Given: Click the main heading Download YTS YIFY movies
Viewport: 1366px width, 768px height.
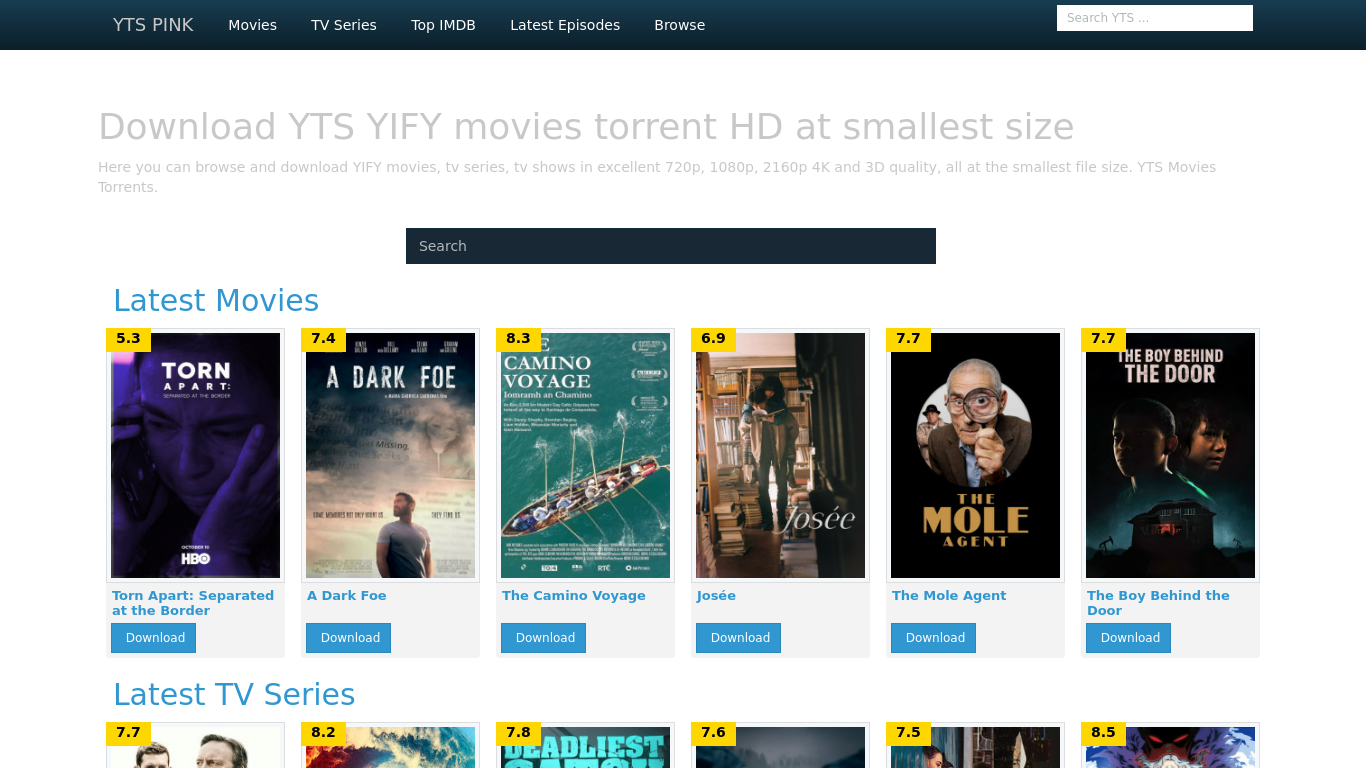Looking at the screenshot, I should (586, 127).
